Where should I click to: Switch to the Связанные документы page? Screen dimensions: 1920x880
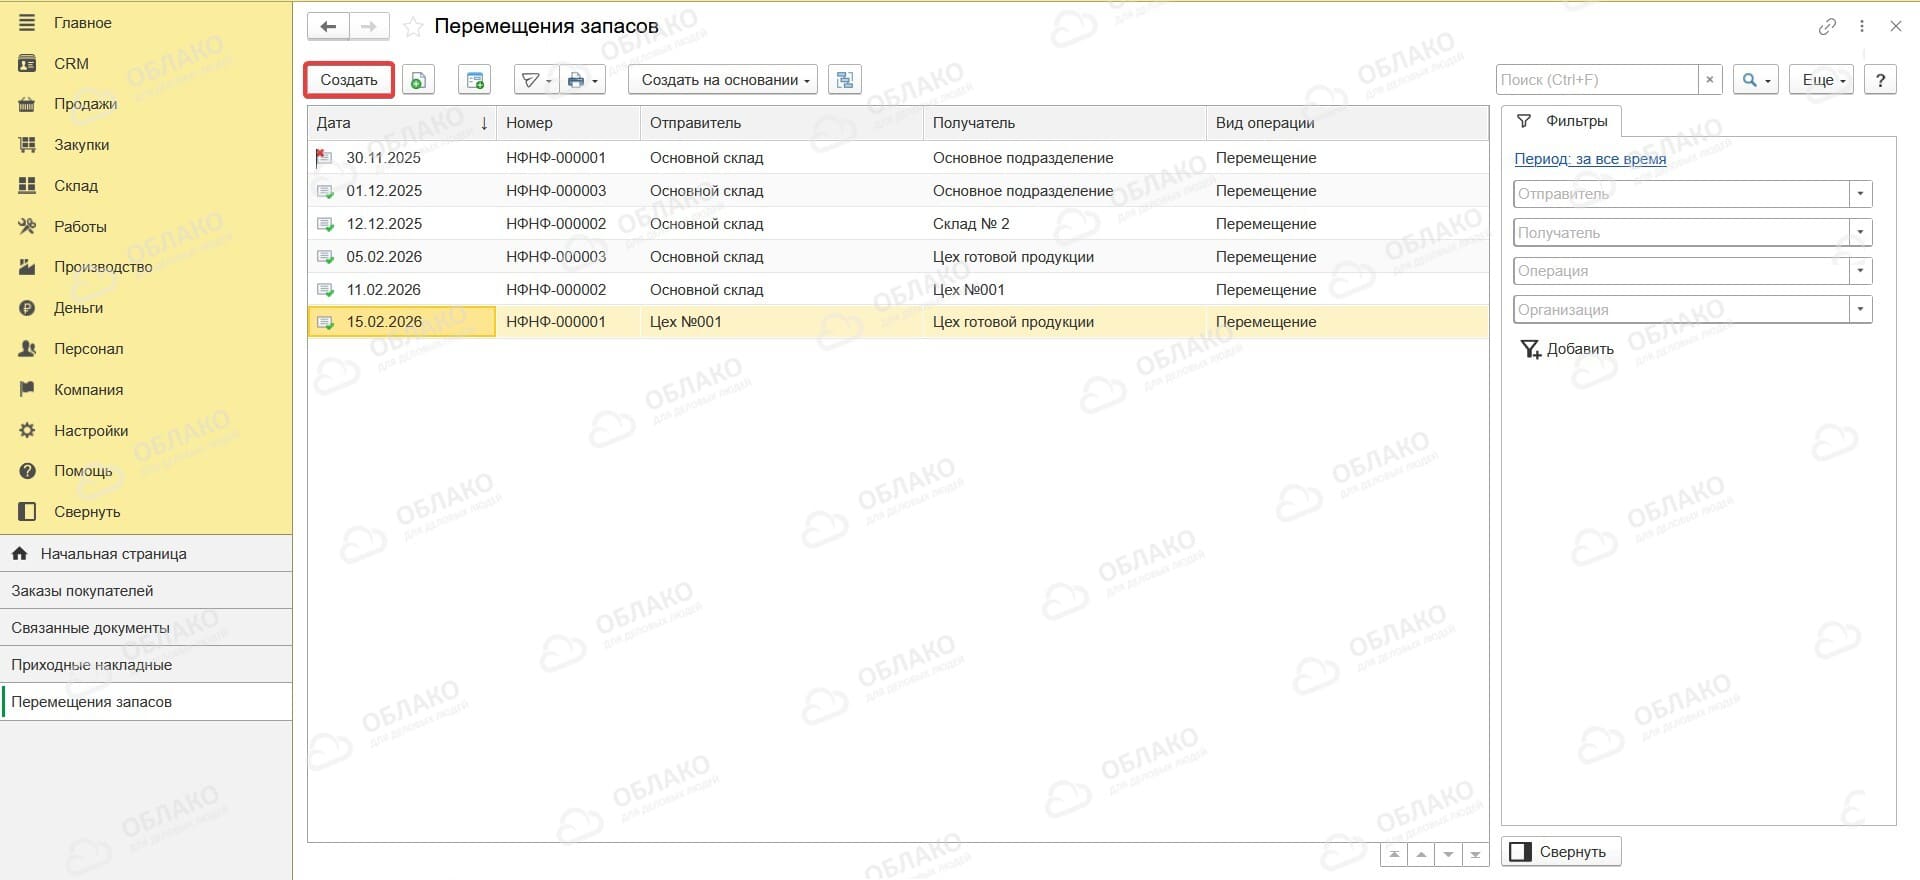tap(146, 628)
